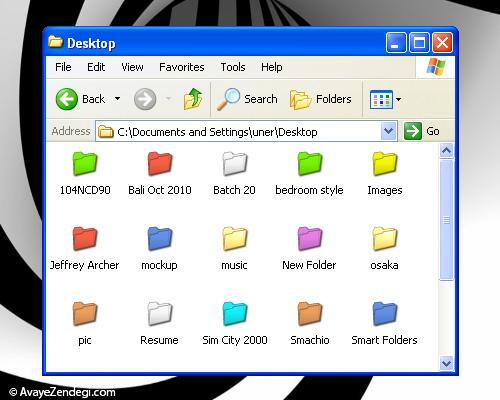Open the Tools menu

[x=233, y=67]
